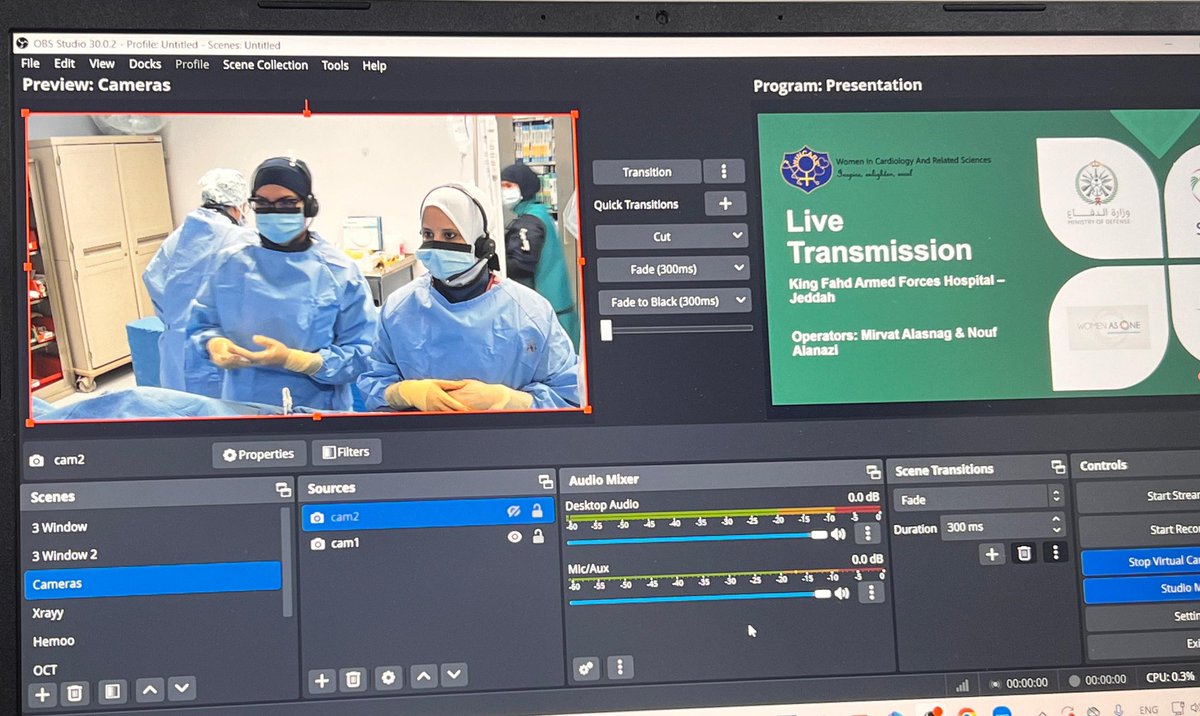Open the Profile menu
The height and width of the screenshot is (716, 1200).
pyautogui.click(x=192, y=63)
